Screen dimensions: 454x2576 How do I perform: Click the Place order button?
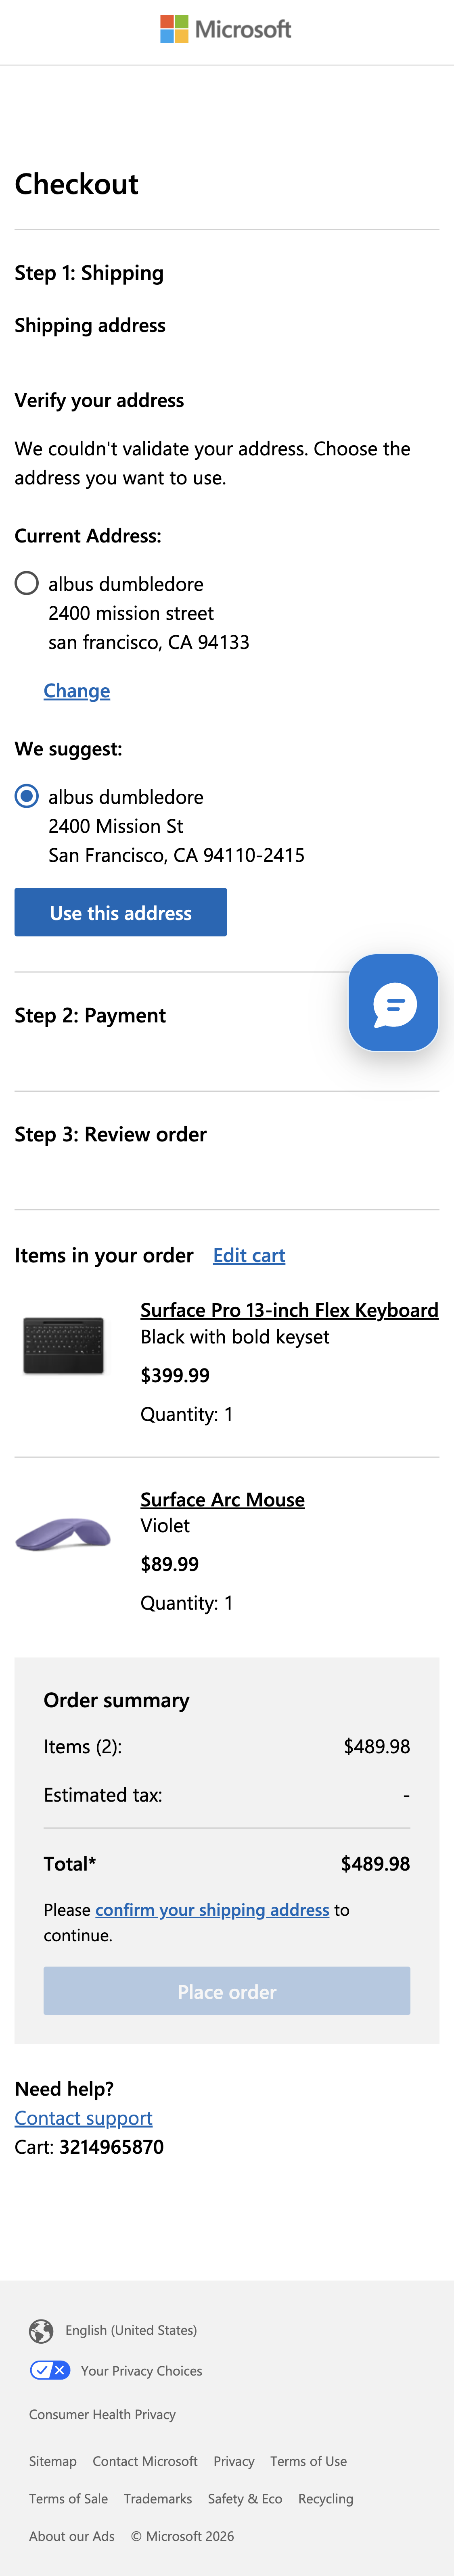click(x=226, y=1991)
